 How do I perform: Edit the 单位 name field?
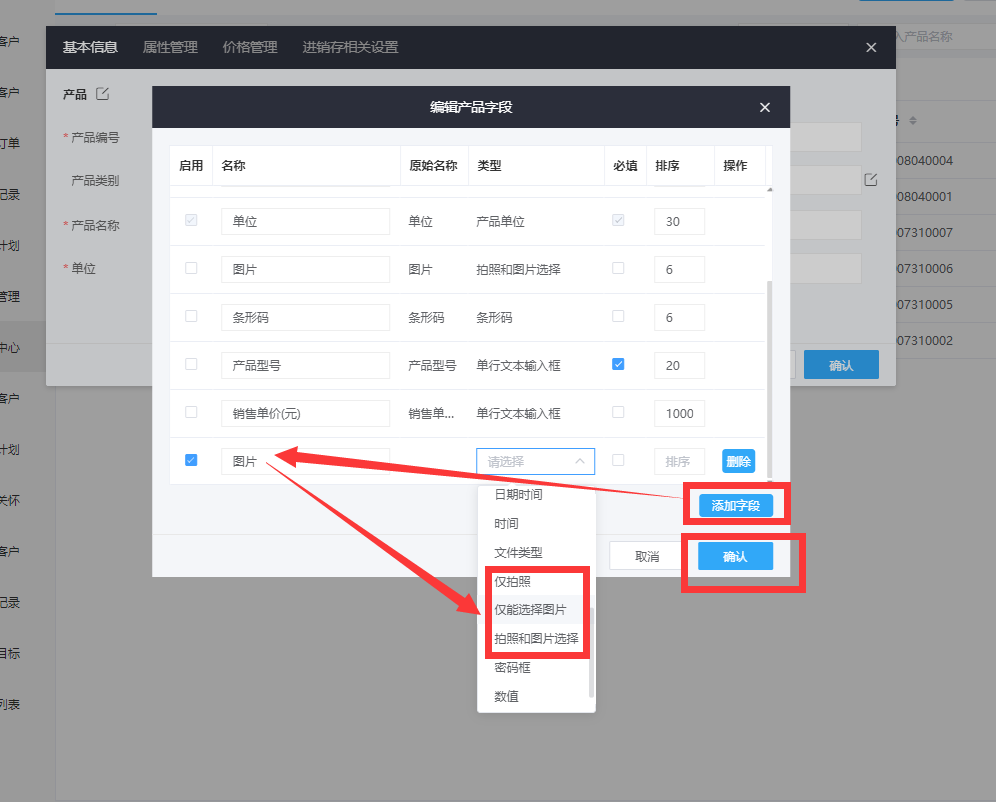[306, 222]
